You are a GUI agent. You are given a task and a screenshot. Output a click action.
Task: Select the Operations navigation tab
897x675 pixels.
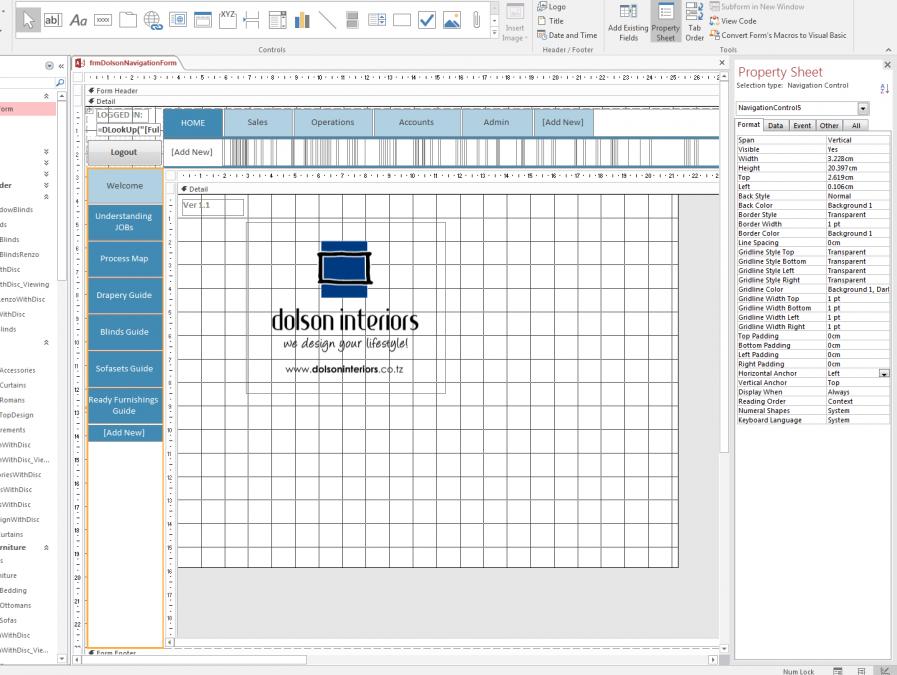(332, 122)
